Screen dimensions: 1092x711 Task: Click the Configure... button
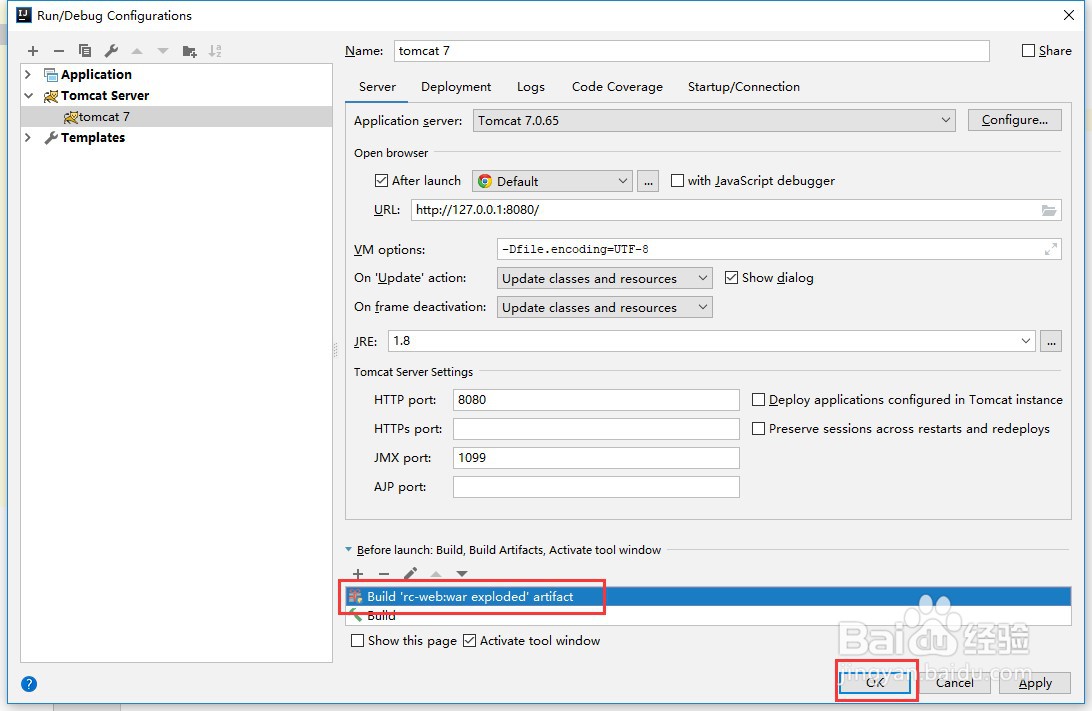pyautogui.click(x=1015, y=120)
